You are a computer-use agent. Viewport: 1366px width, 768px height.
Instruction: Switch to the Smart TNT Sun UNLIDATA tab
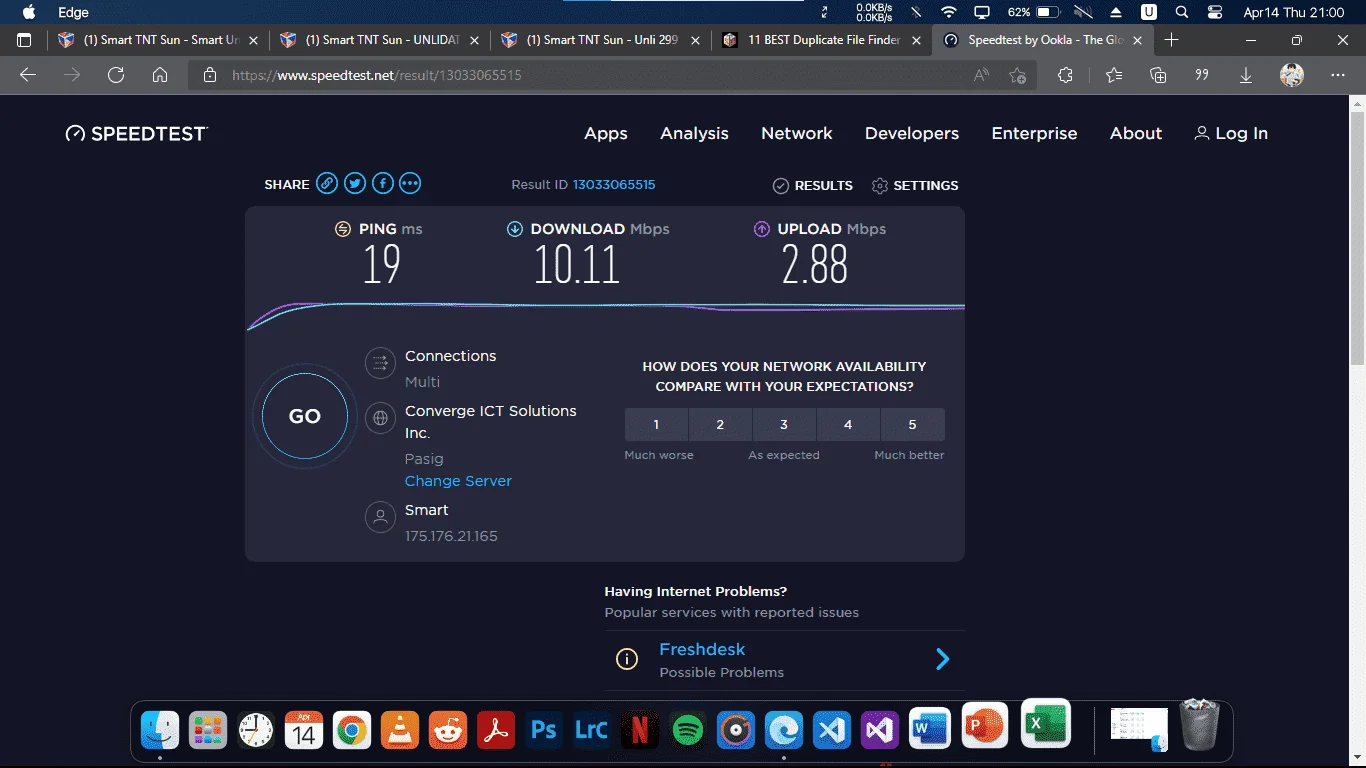(x=382, y=40)
